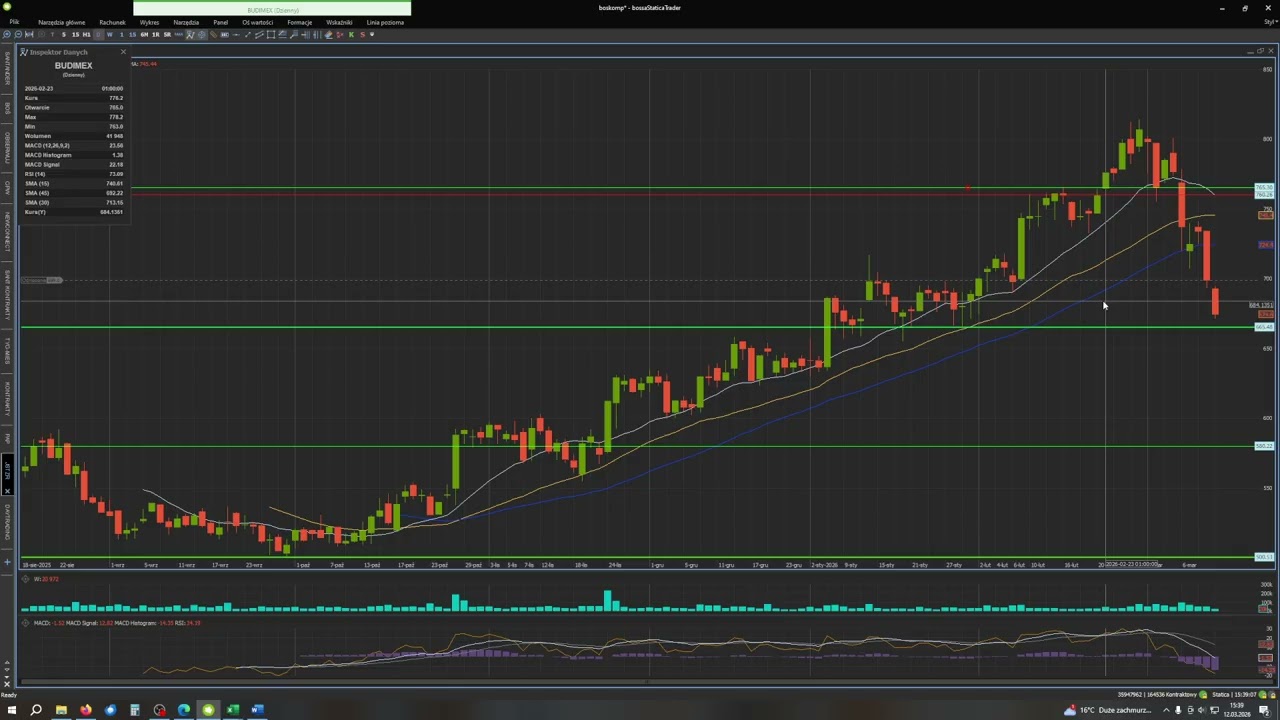Open the Plik menu
Image resolution: width=1280 pixels, height=720 pixels.
pyautogui.click(x=14, y=22)
